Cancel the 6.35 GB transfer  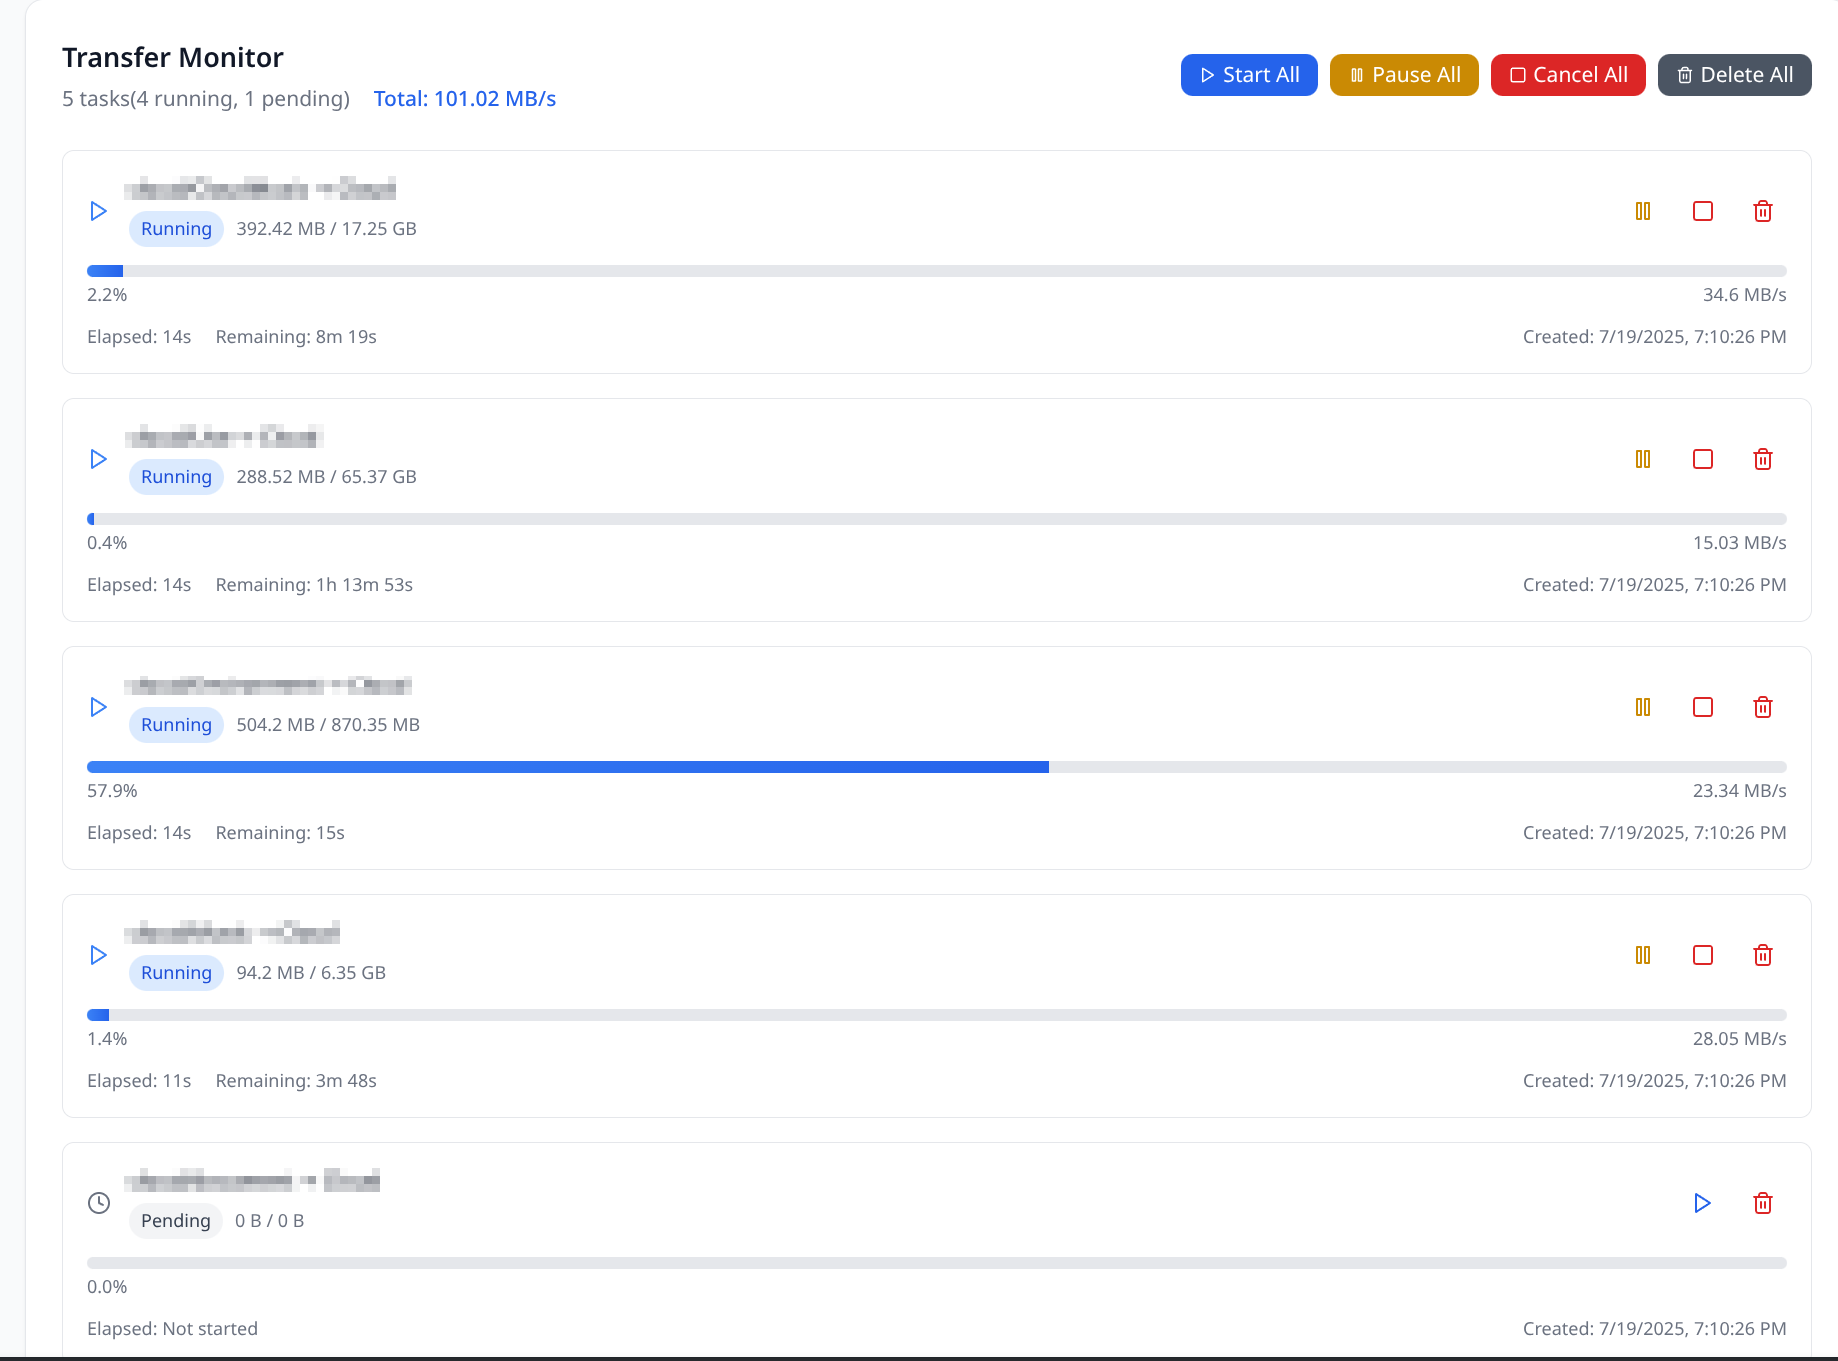tap(1702, 955)
